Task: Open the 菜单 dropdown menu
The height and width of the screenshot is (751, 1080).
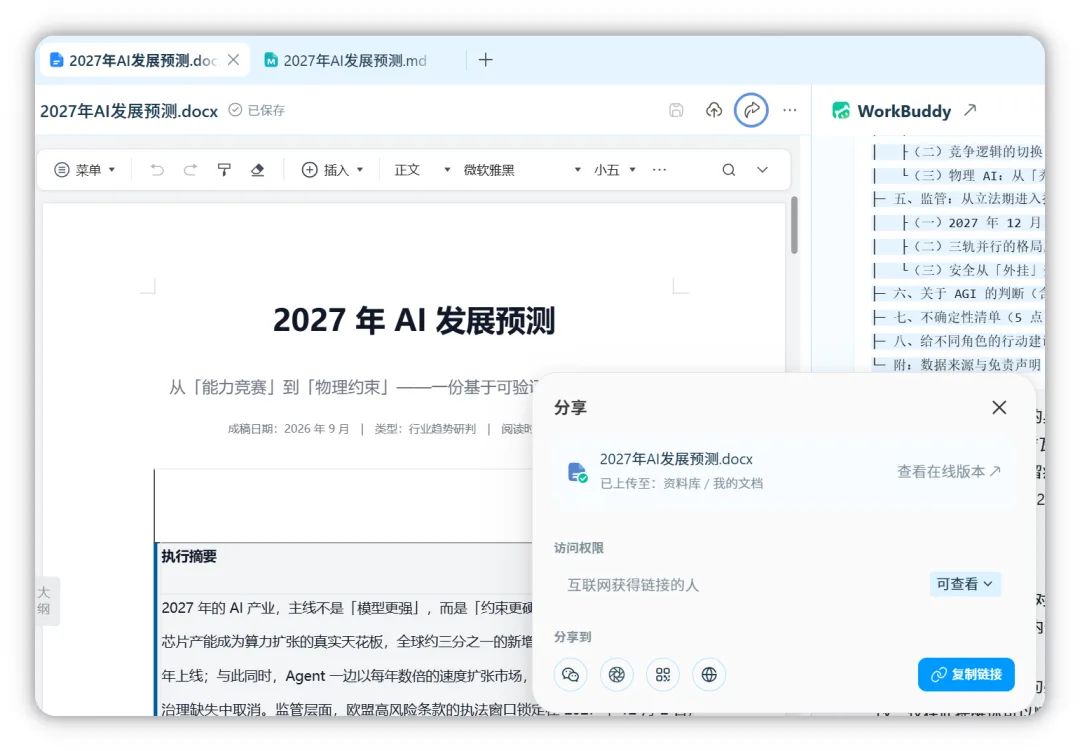Action: pyautogui.click(x=85, y=169)
